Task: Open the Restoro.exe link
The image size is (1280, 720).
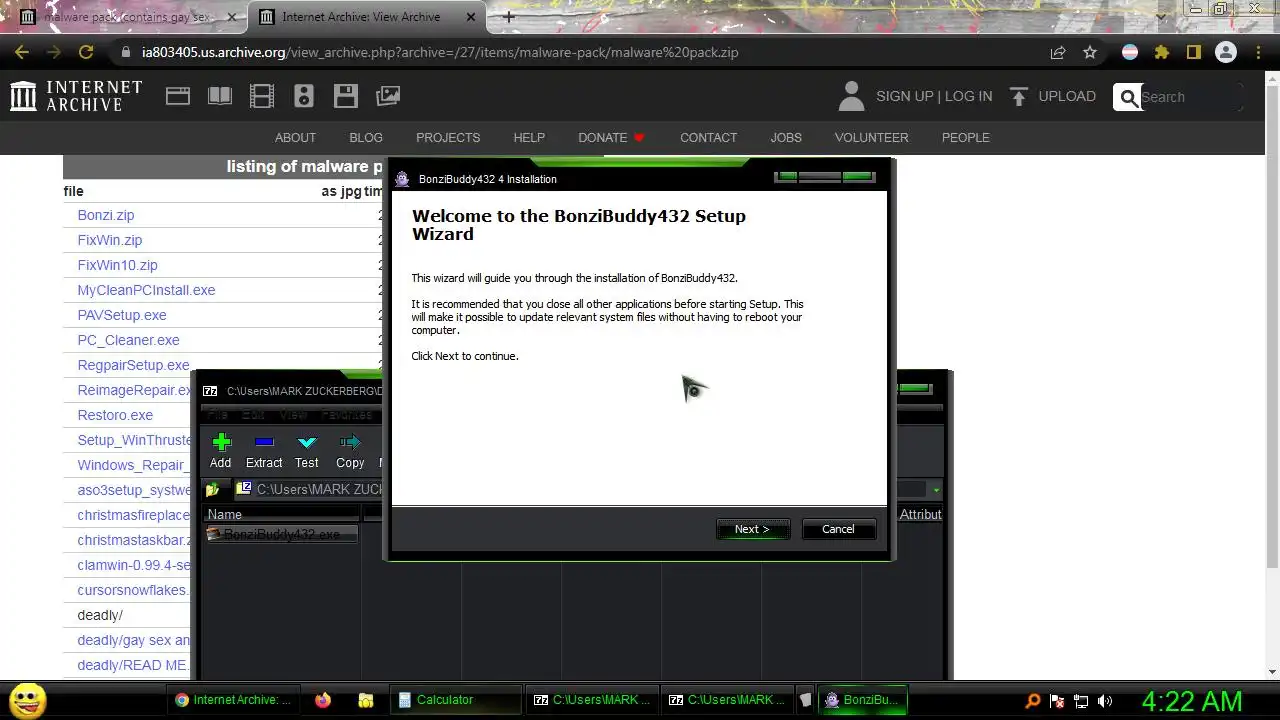Action: (x=115, y=415)
